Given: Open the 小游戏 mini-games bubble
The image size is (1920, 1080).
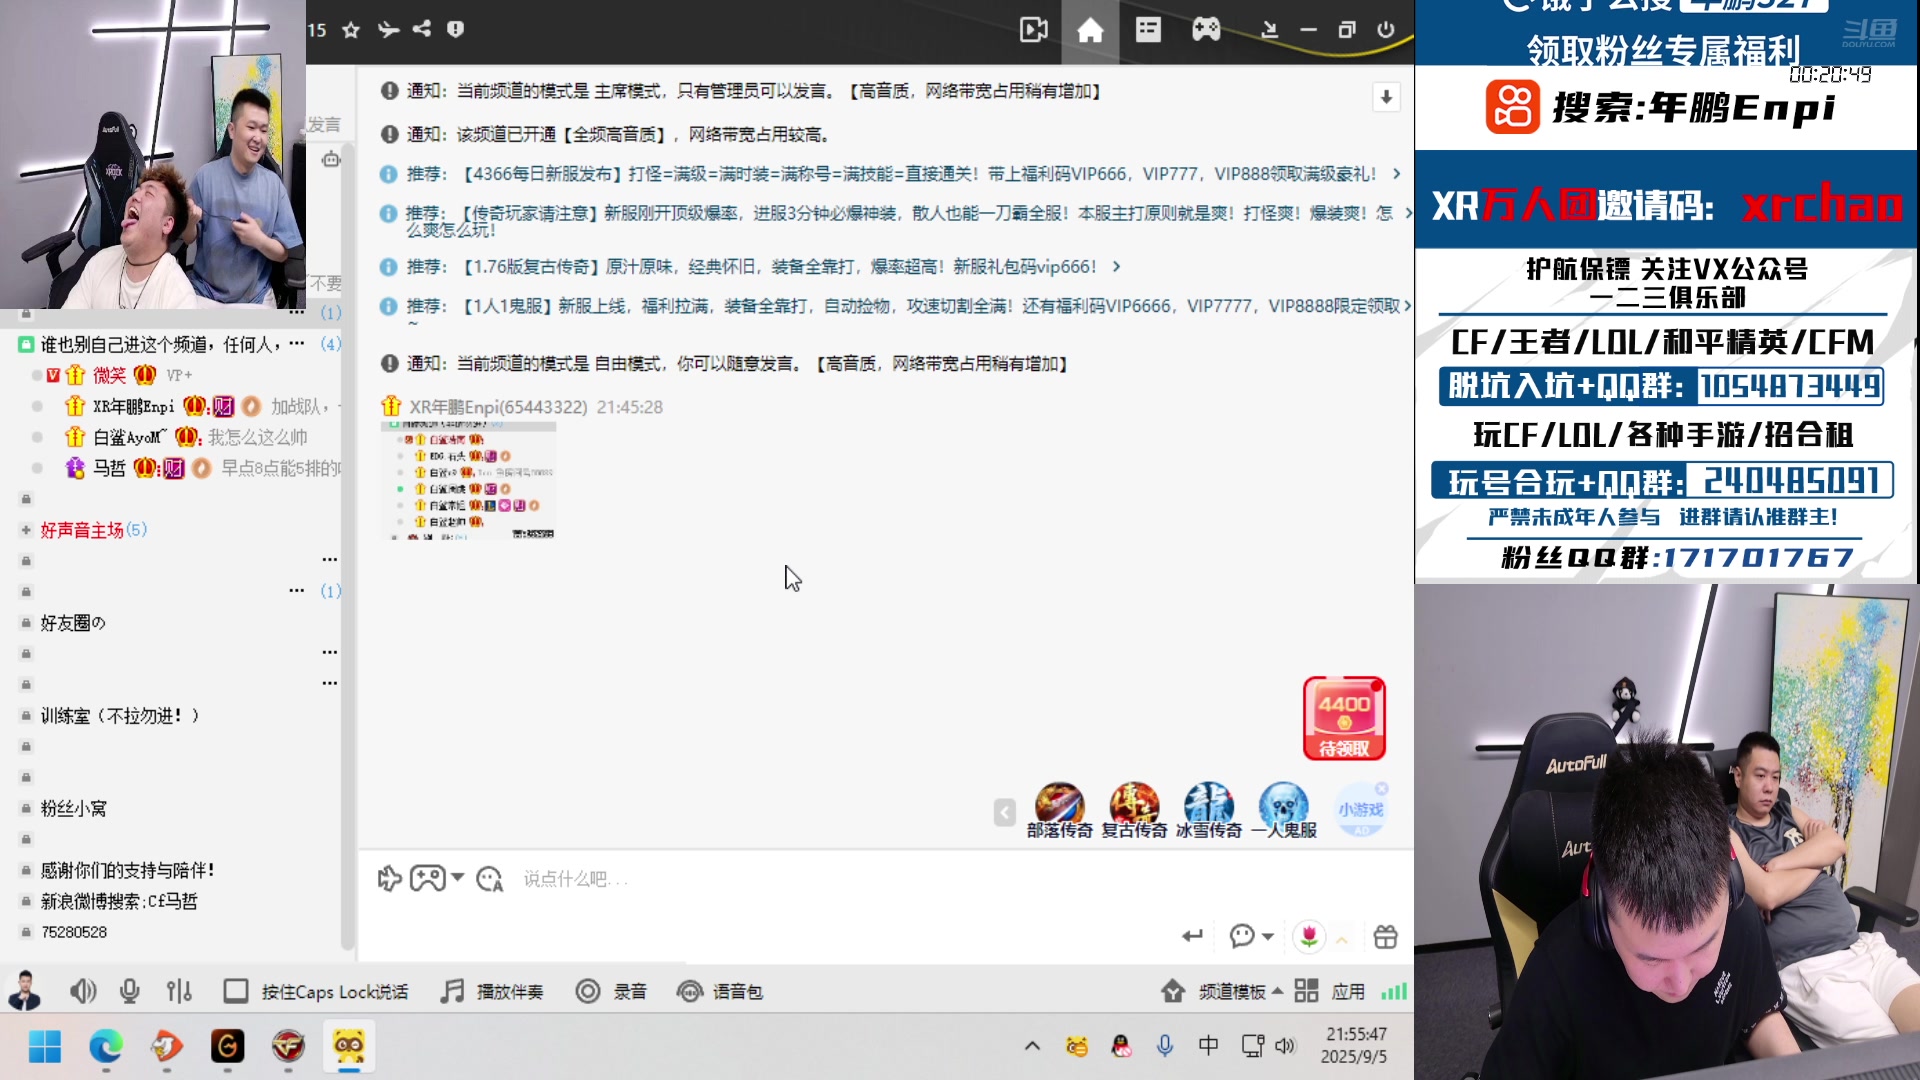Looking at the screenshot, I should click(x=1361, y=811).
